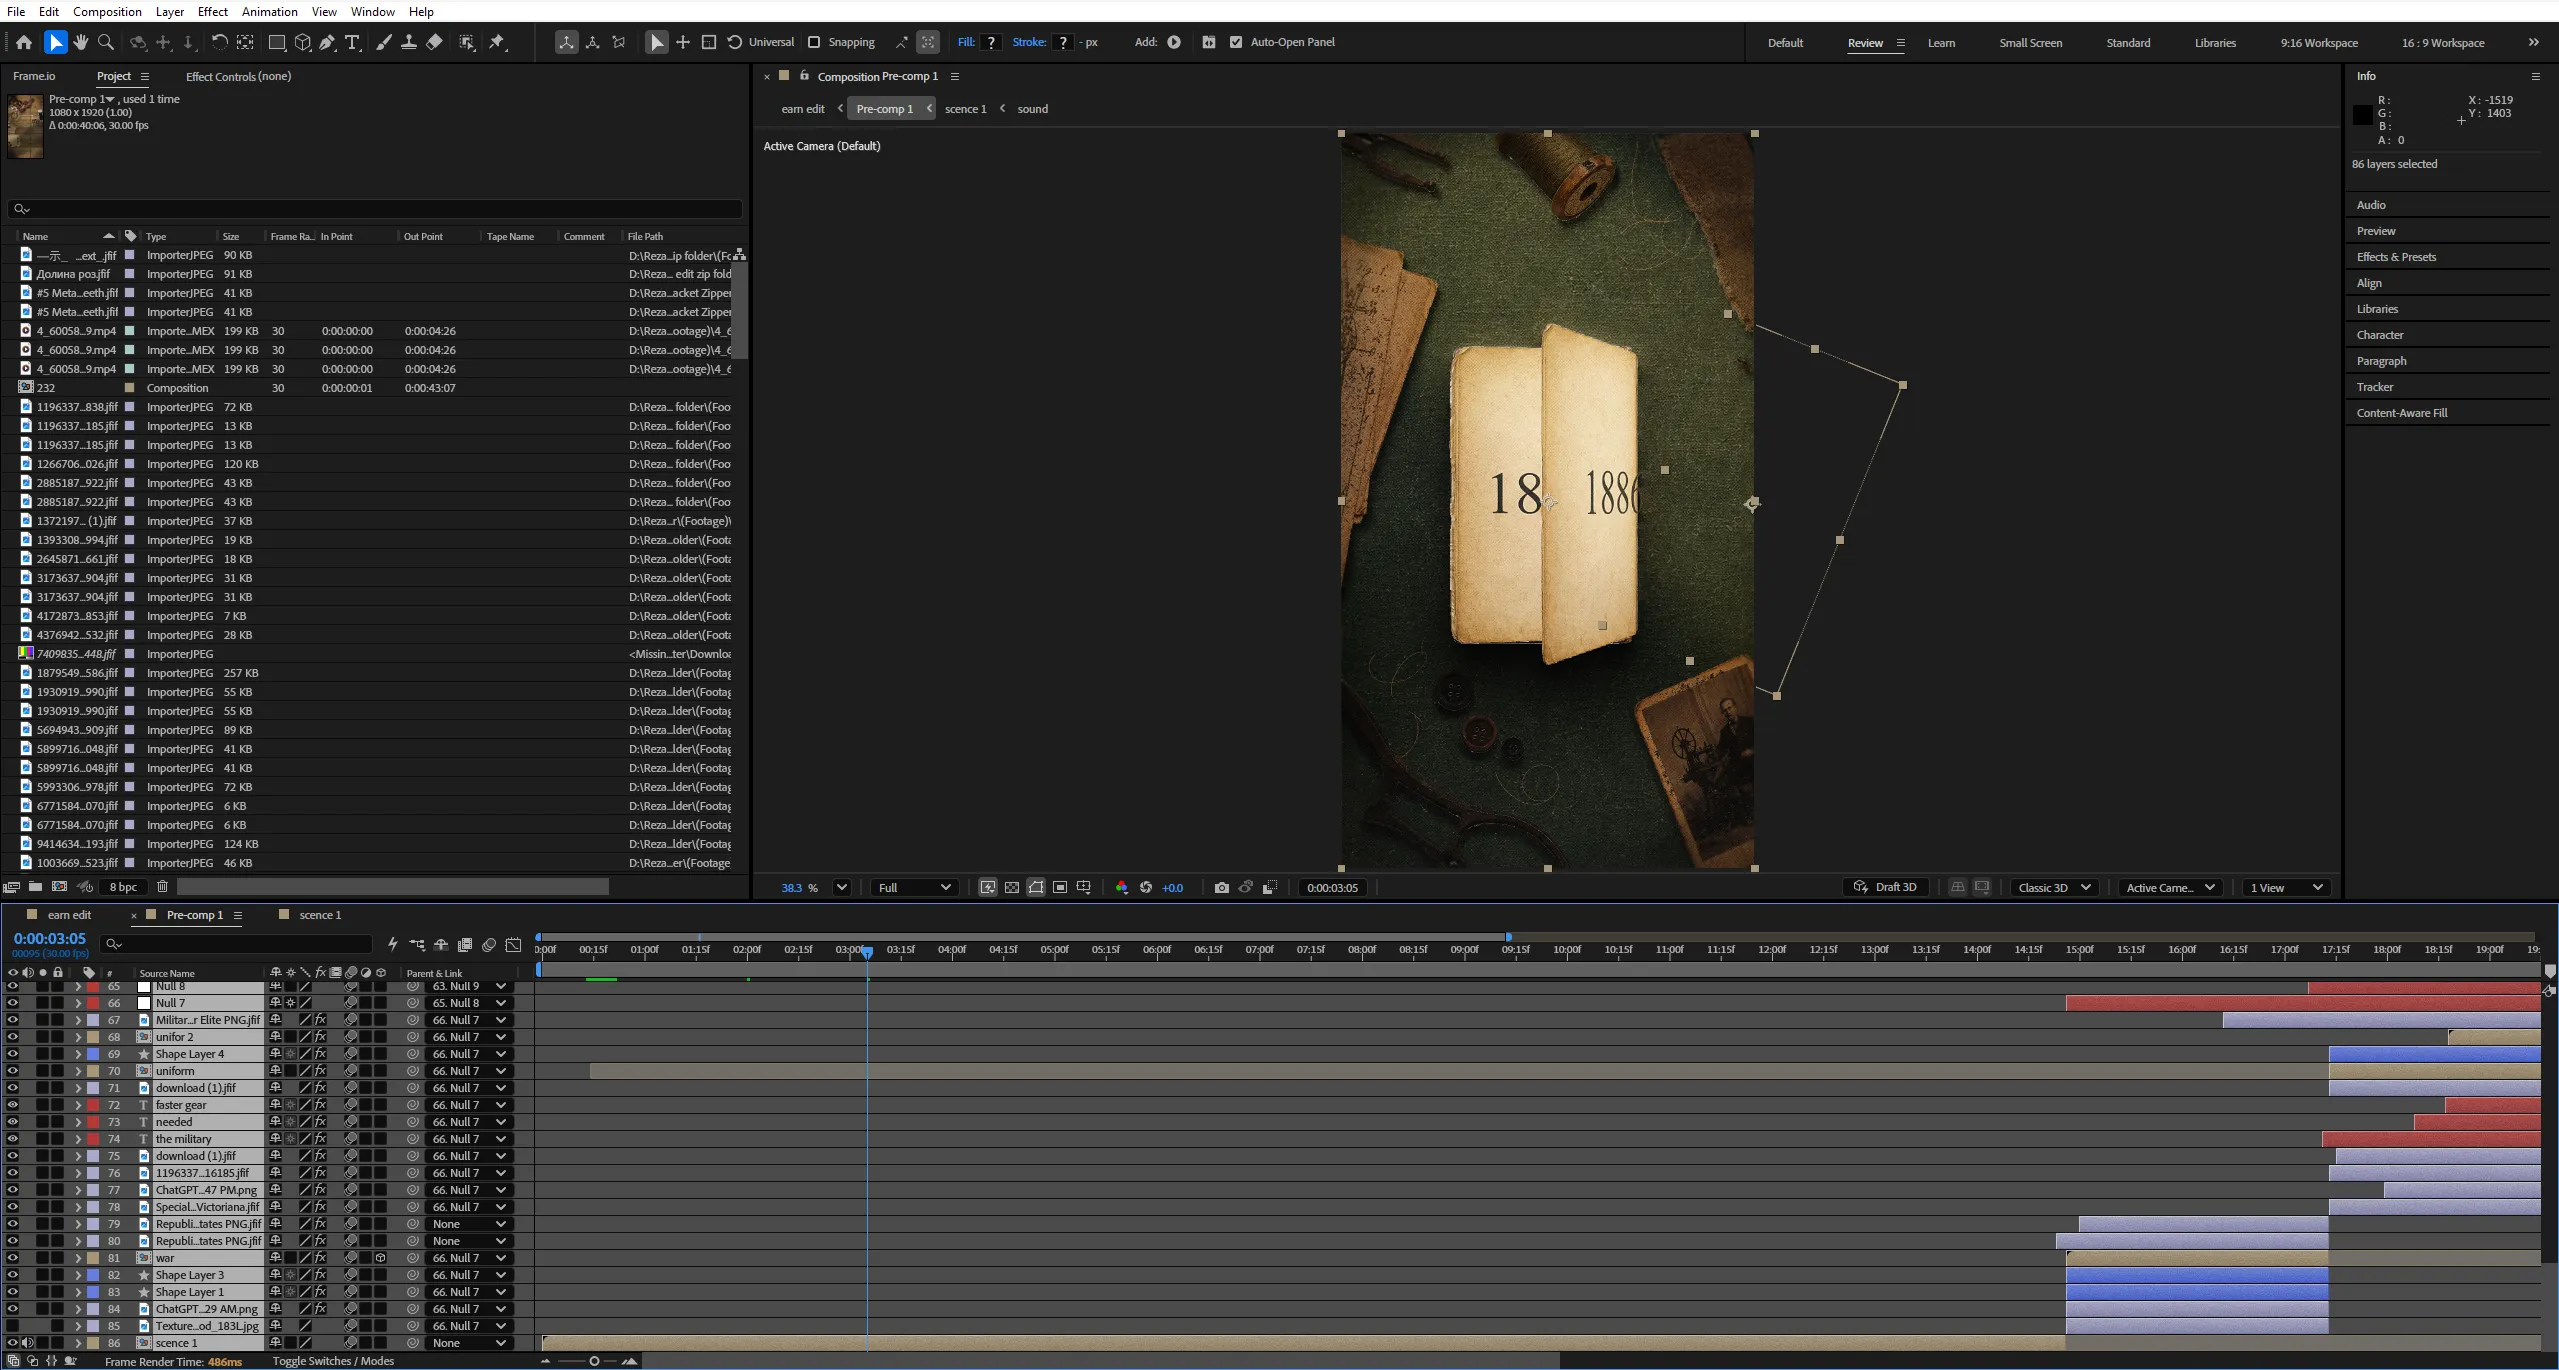Click the Toggle Transparency Grid icon

click(1012, 887)
